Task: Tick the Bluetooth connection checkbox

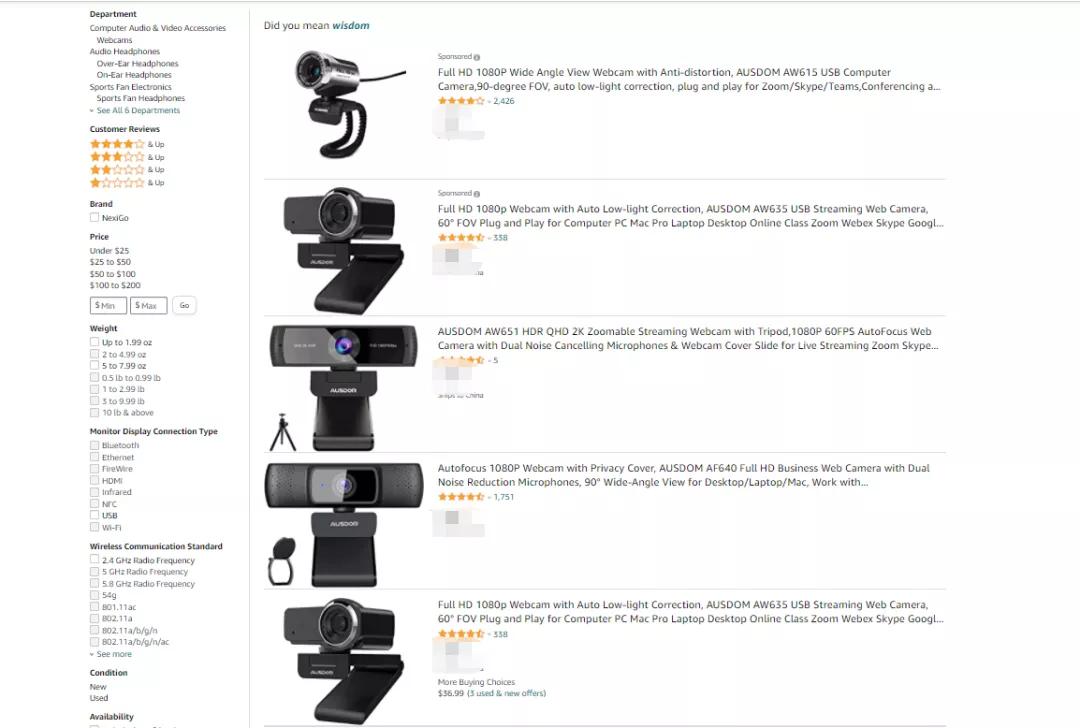Action: 94,446
